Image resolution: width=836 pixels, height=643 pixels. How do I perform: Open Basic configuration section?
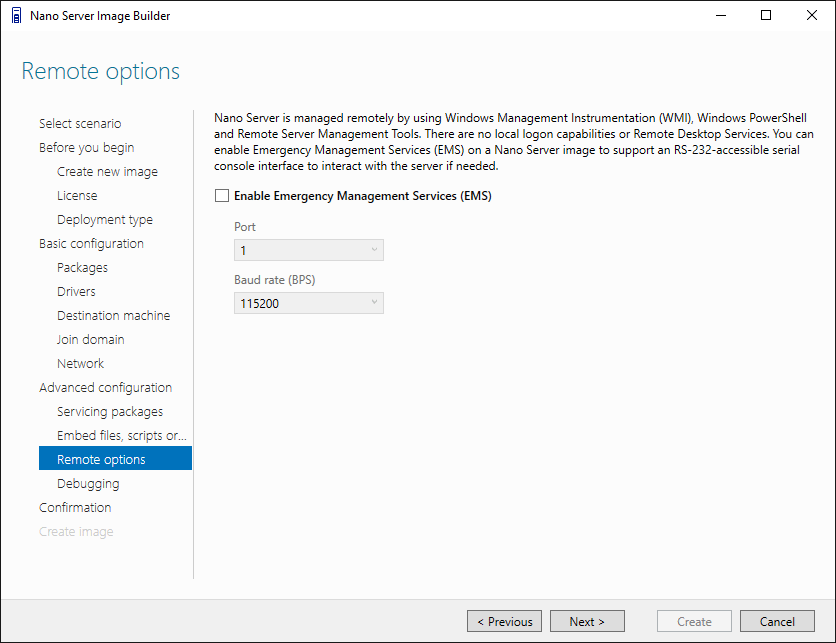(91, 244)
